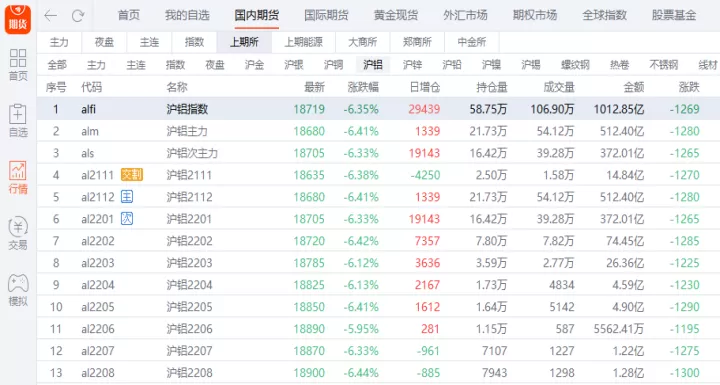Filter by 沪镍 product
This screenshot has height=385, width=720.
point(491,65)
